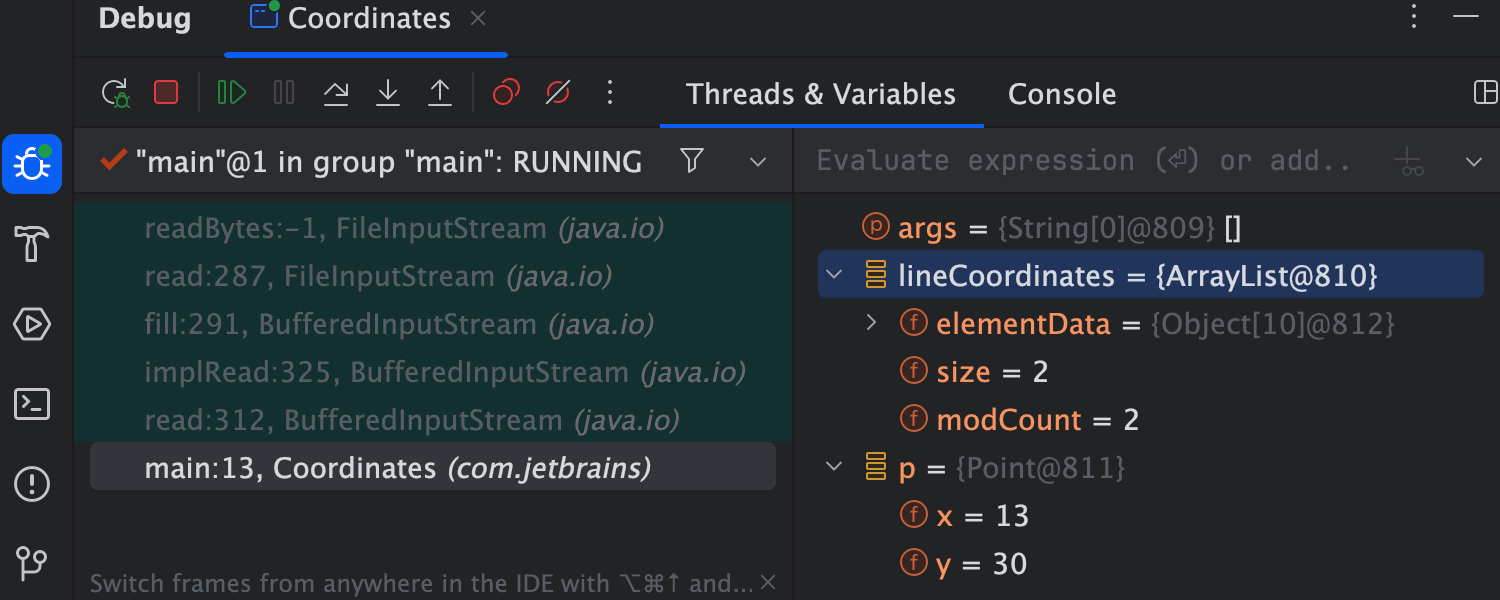1500x600 pixels.
Task: Toggle the View Breakpoints icon
Action: tap(505, 93)
